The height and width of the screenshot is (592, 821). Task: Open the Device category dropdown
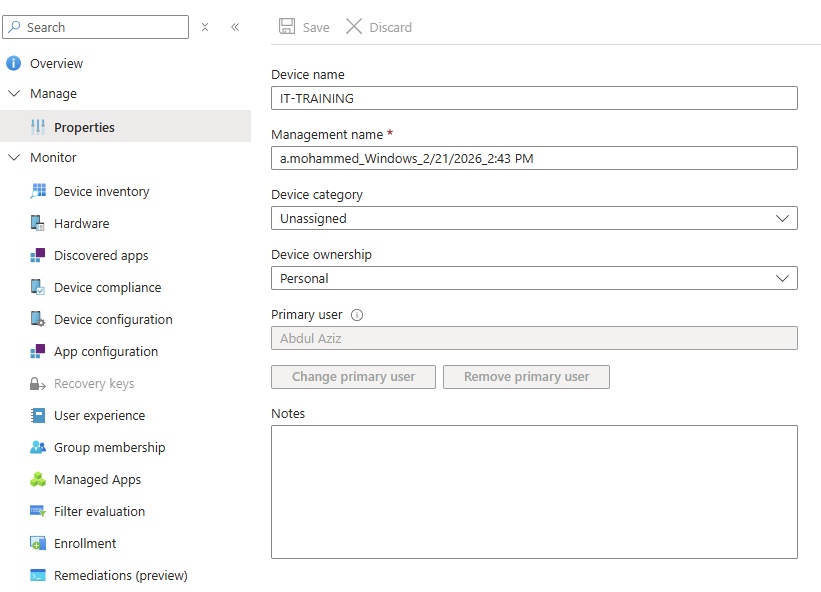pos(534,218)
